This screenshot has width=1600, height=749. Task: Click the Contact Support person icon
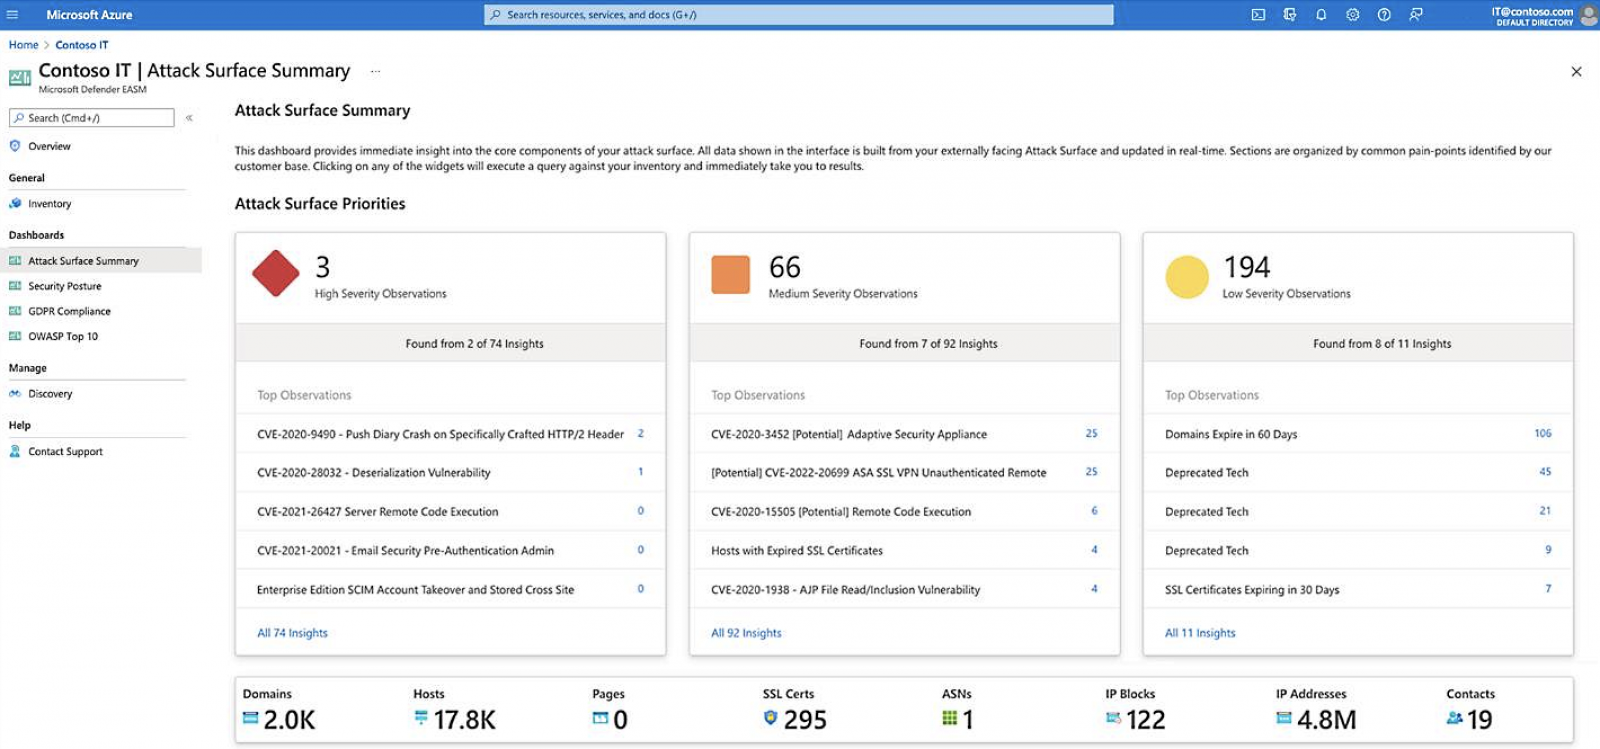[15, 451]
